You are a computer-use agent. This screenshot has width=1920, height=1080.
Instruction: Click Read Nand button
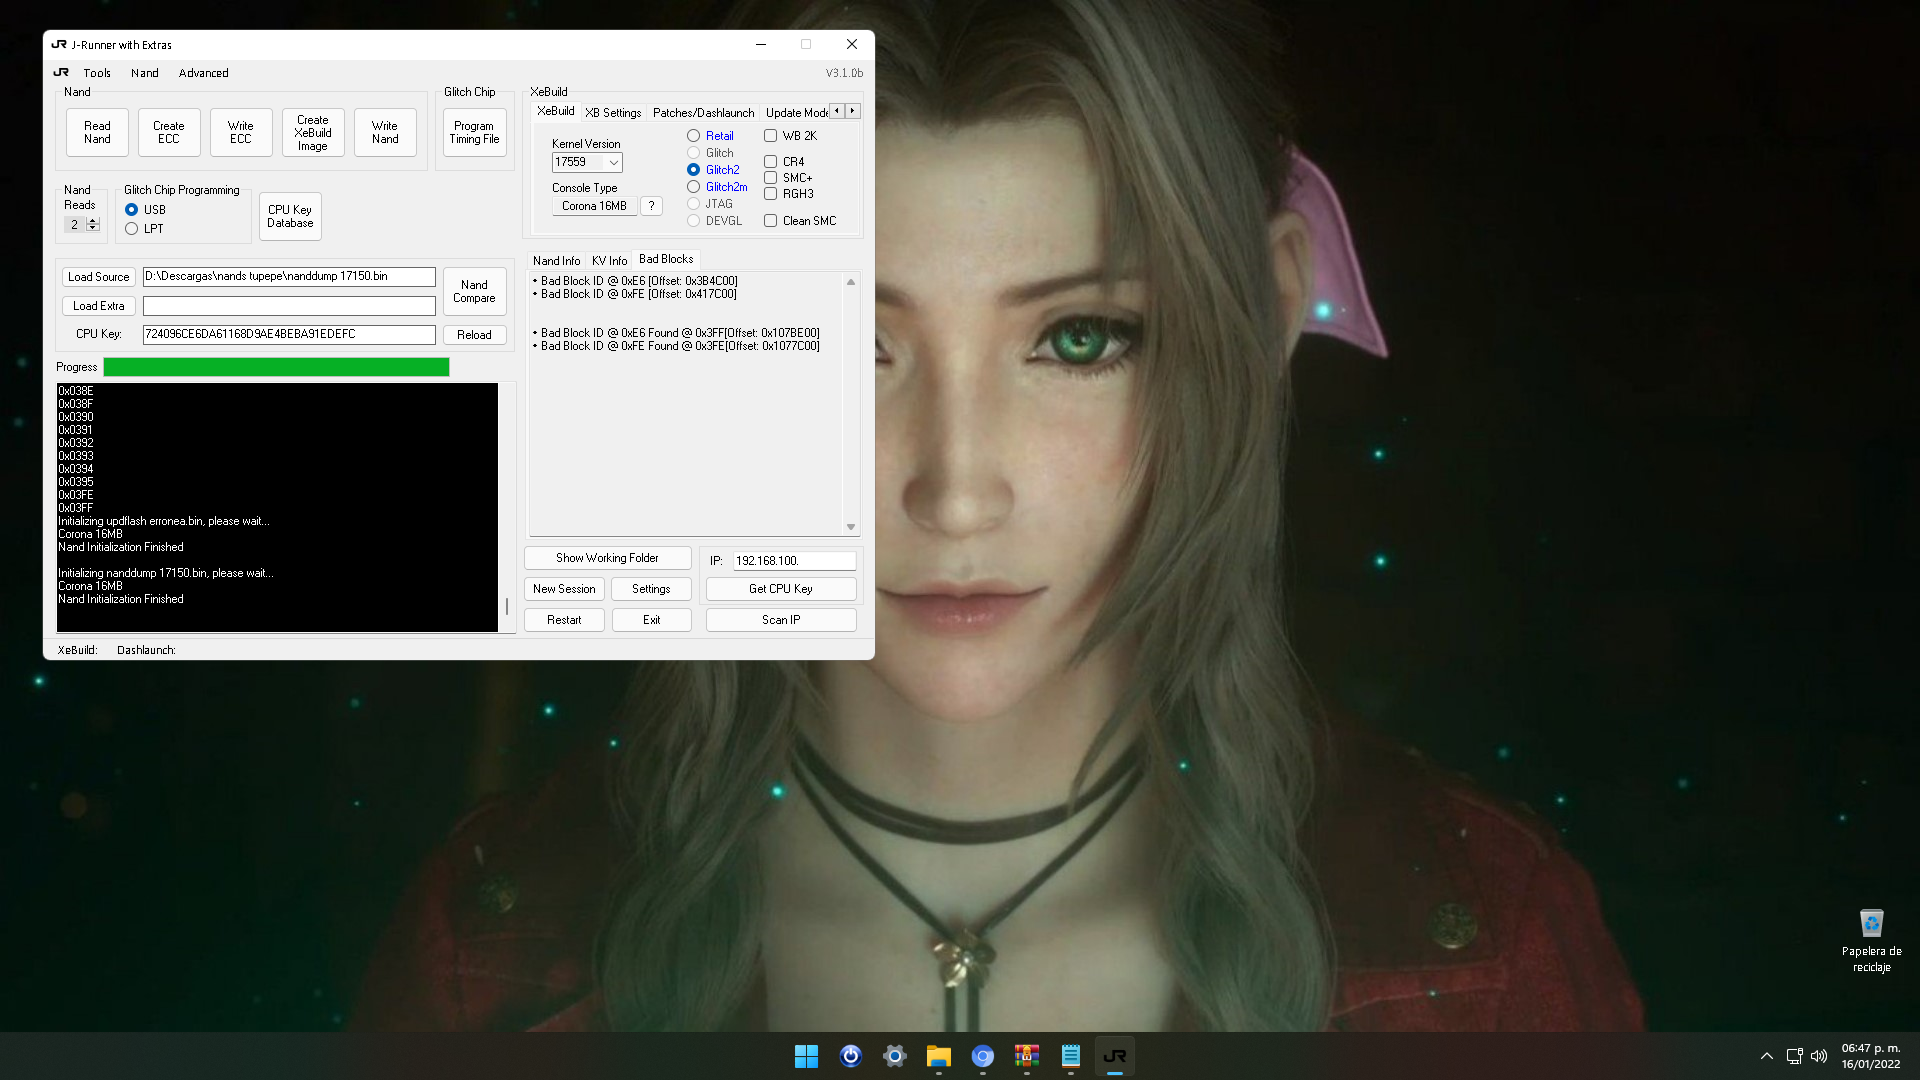tap(98, 132)
